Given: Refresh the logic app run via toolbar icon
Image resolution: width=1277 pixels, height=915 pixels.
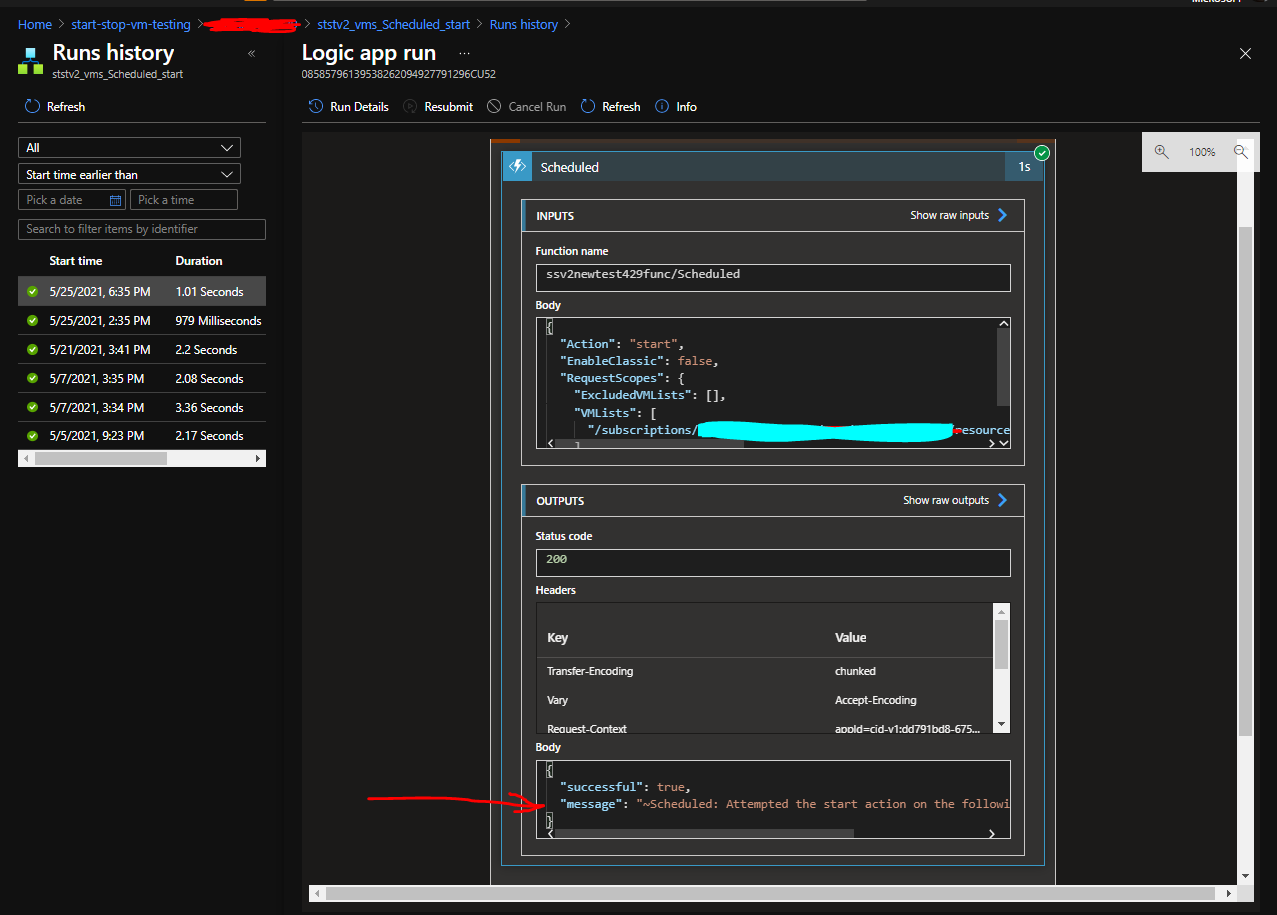Looking at the screenshot, I should click(589, 106).
